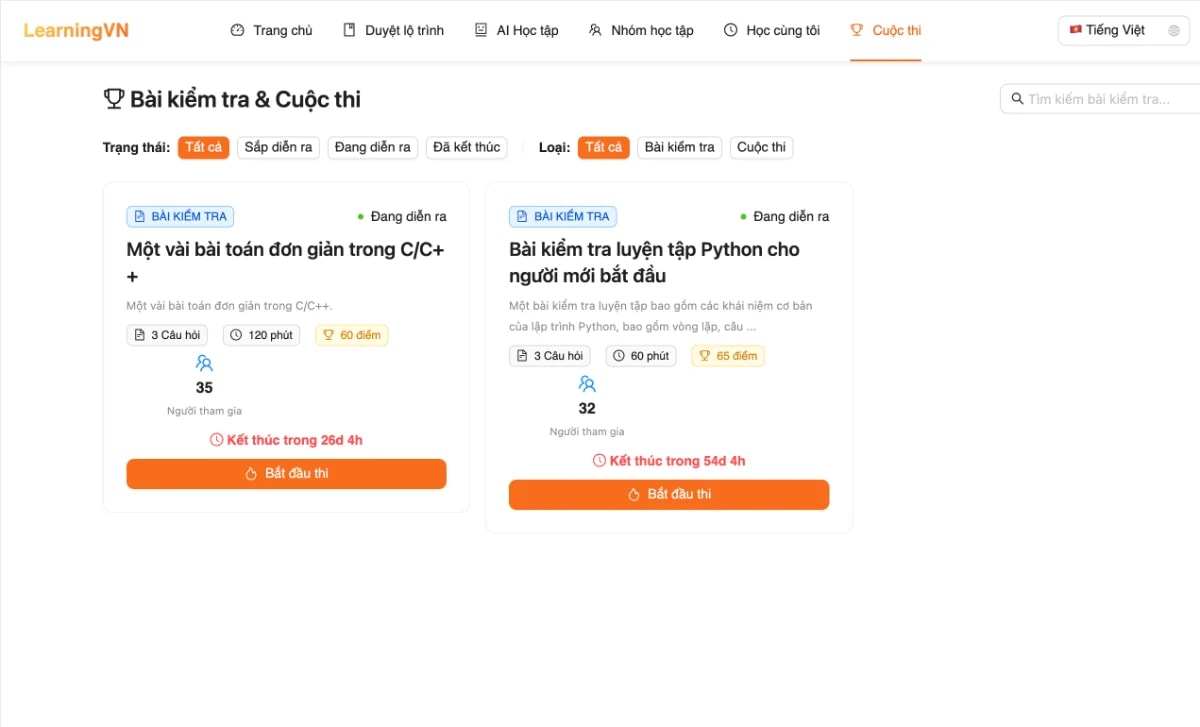Start the C/C++ test with Bắt đầu thi
Image resolution: width=1200 pixels, height=727 pixels.
[x=286, y=474]
